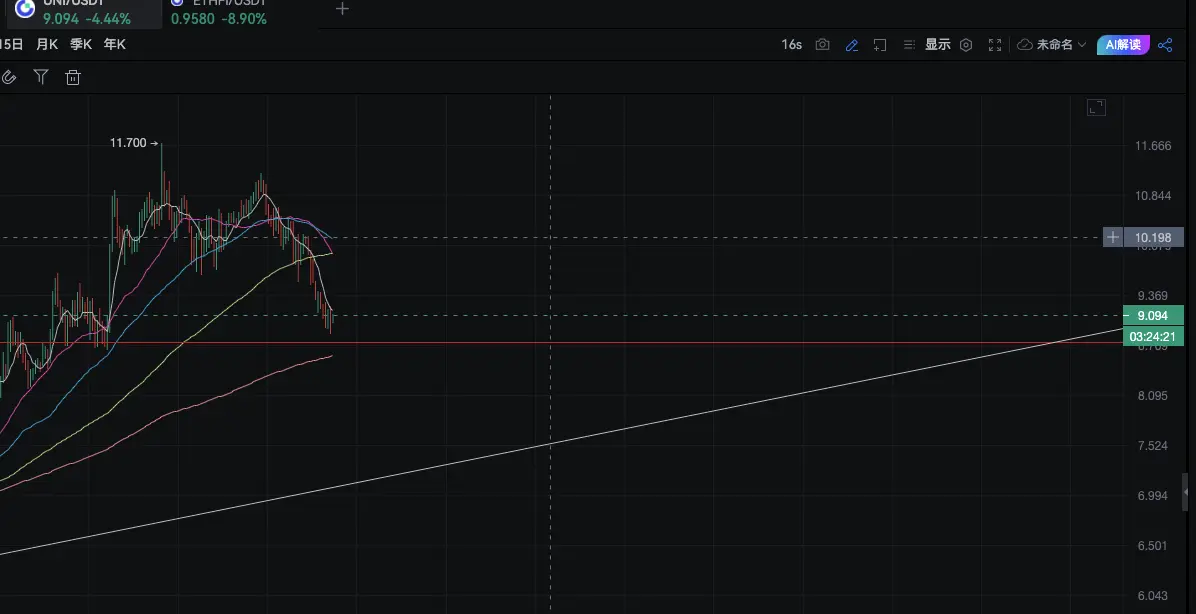
Task: Click the 9.369 price axis label
Action: coord(1153,295)
